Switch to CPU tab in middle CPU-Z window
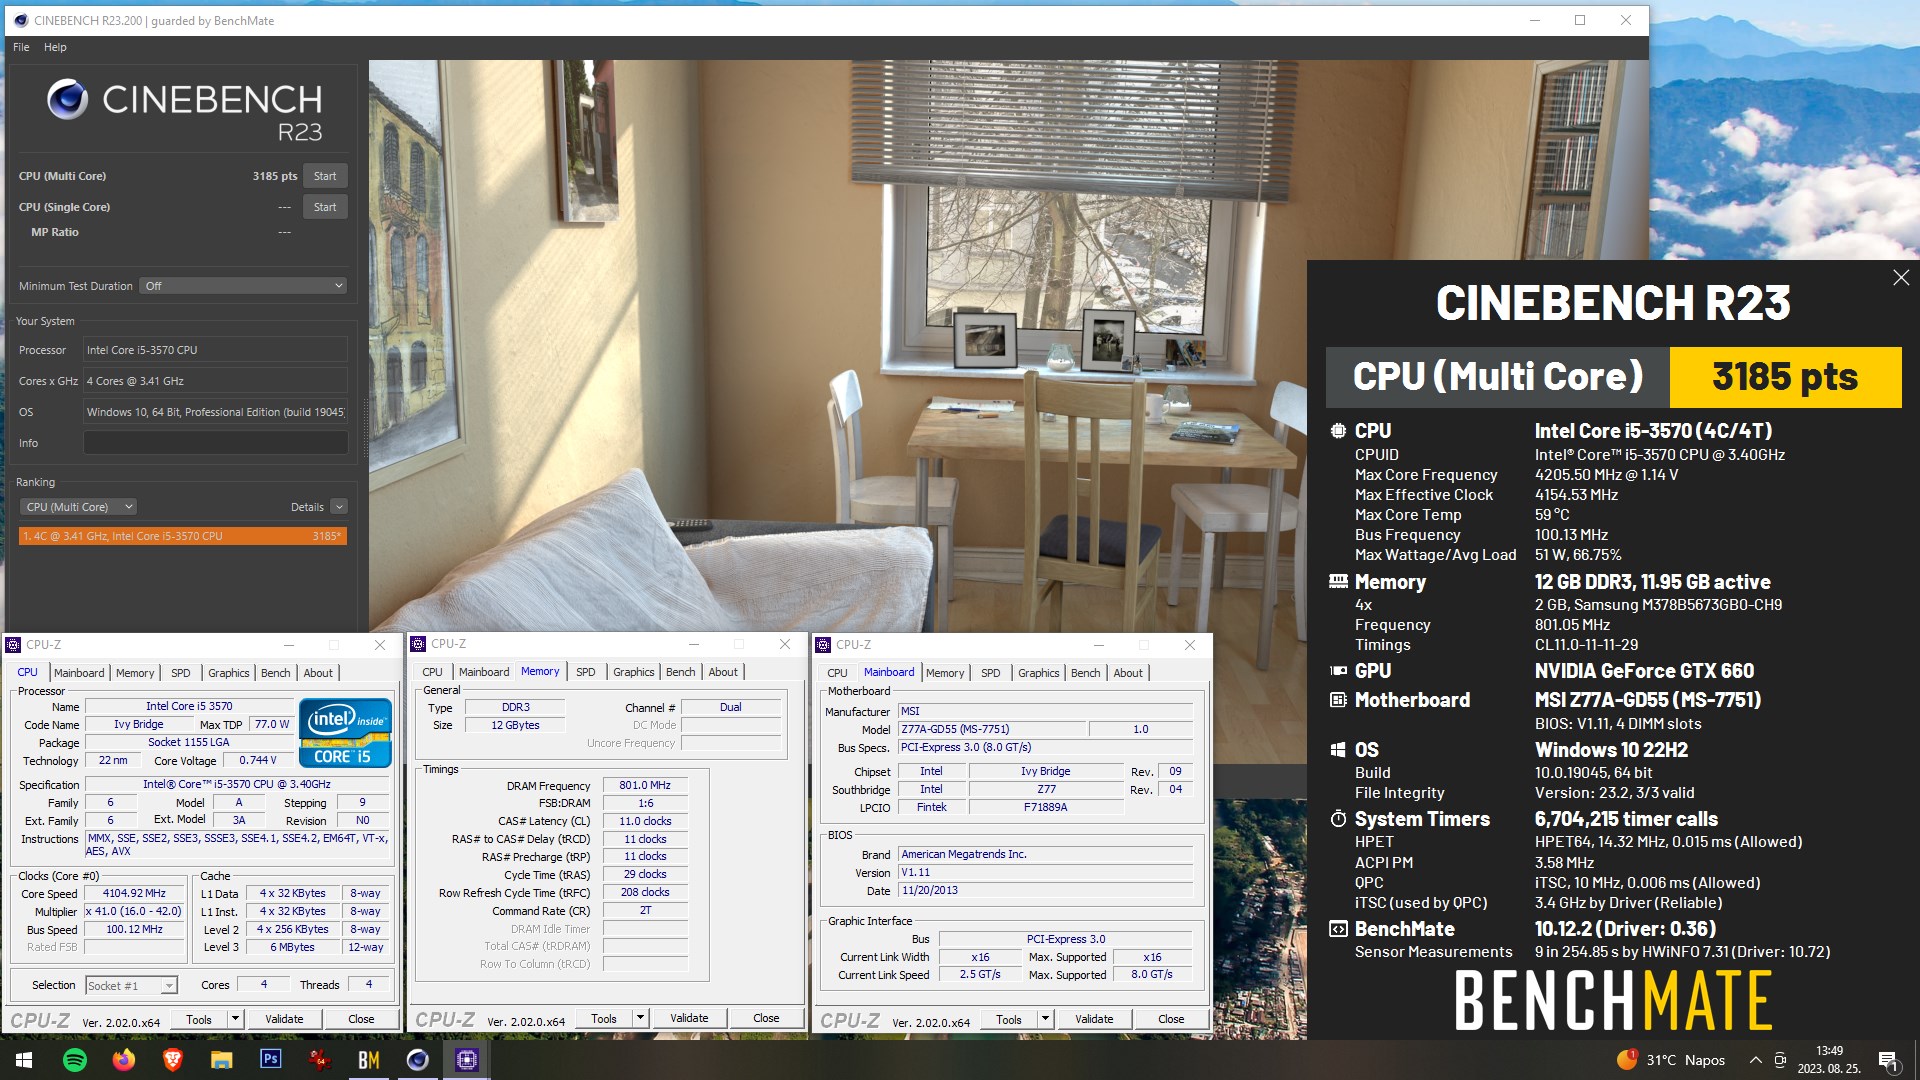 point(432,672)
